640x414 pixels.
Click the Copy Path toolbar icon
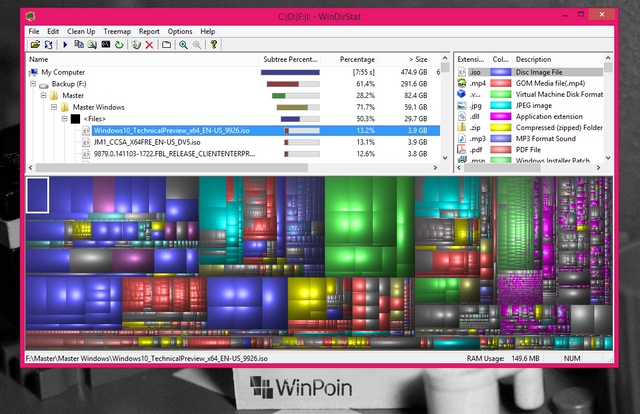click(x=79, y=45)
